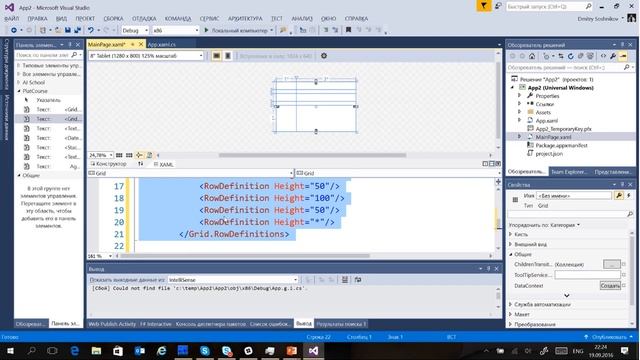Image resolution: width=640 pixels, height=360 pixels.
Task: Open the Output source IntelliSense dropdown
Action: [x=233, y=280]
